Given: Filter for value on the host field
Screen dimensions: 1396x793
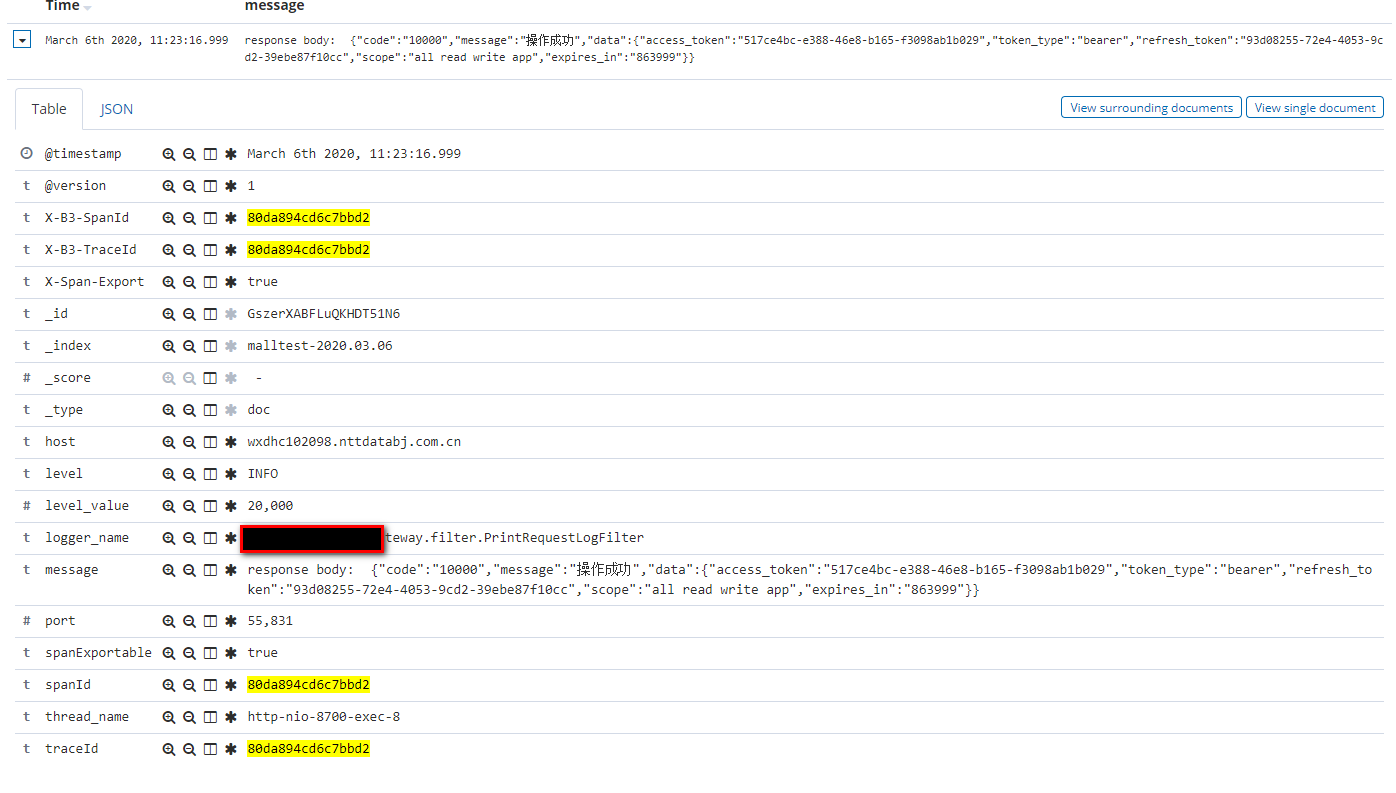Looking at the screenshot, I should [x=169, y=441].
